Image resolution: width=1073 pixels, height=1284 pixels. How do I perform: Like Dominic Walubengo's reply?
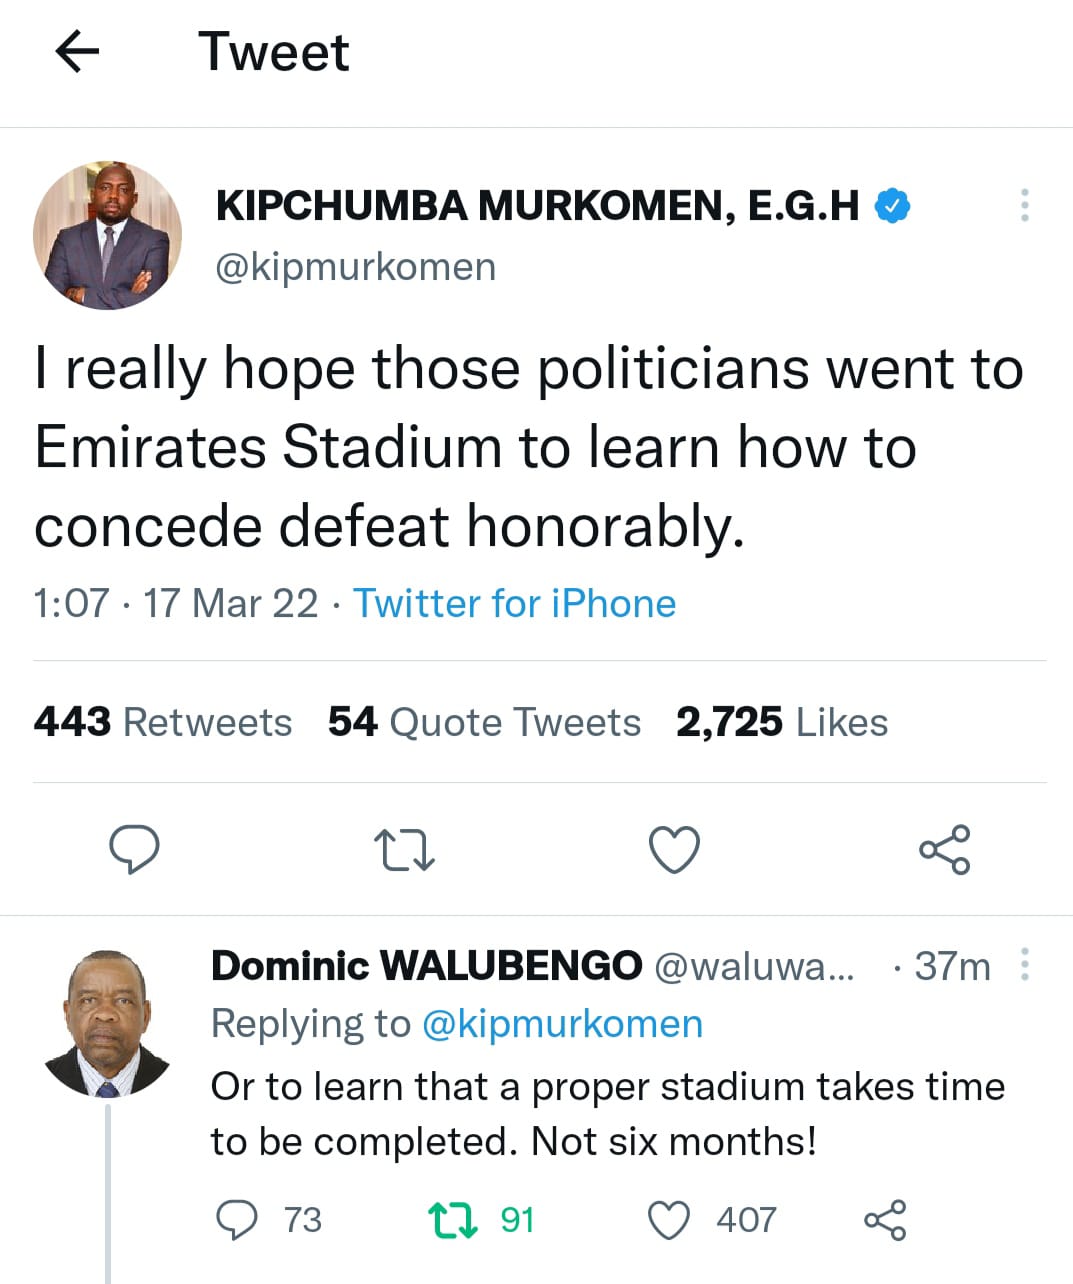pyautogui.click(x=669, y=1220)
